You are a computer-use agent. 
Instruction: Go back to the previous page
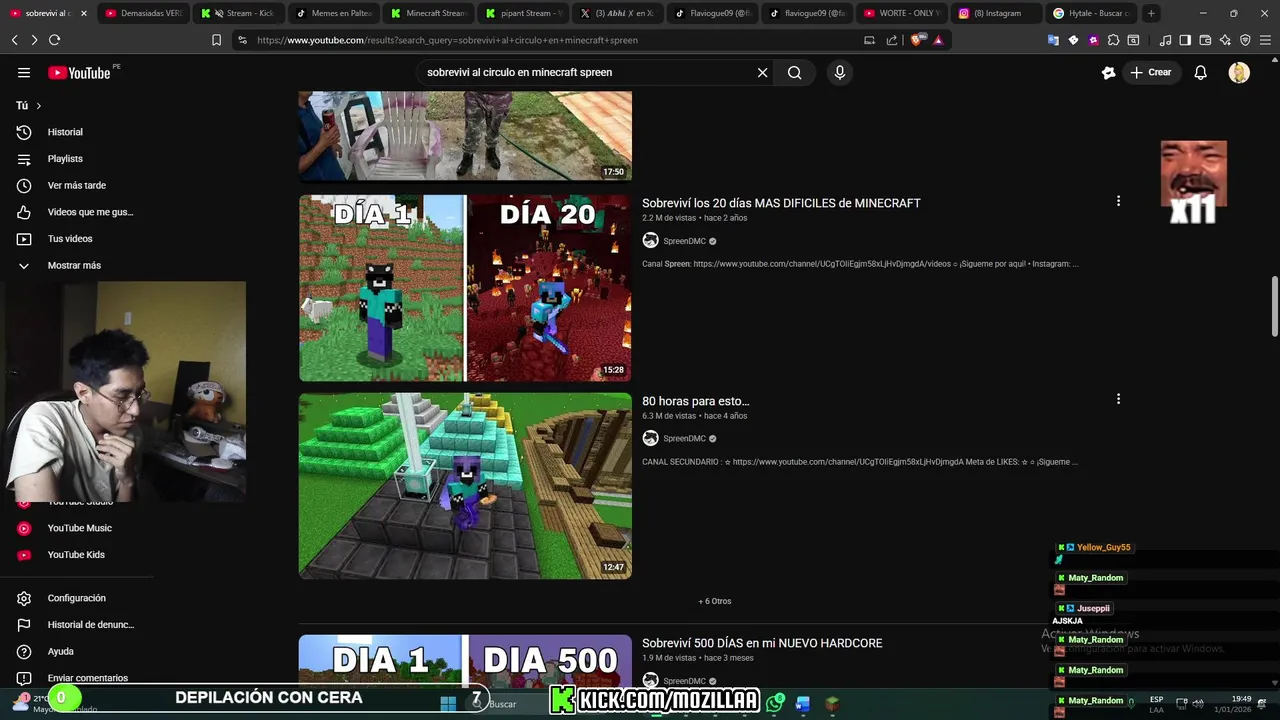point(15,40)
